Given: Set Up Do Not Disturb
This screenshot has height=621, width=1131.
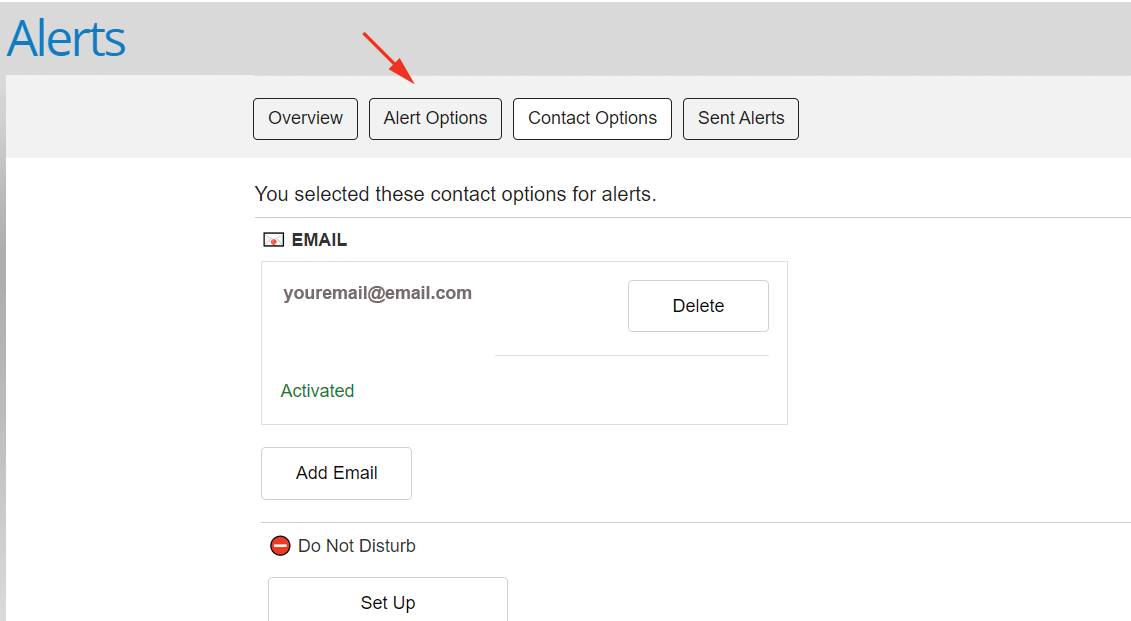Looking at the screenshot, I should tap(388, 601).
